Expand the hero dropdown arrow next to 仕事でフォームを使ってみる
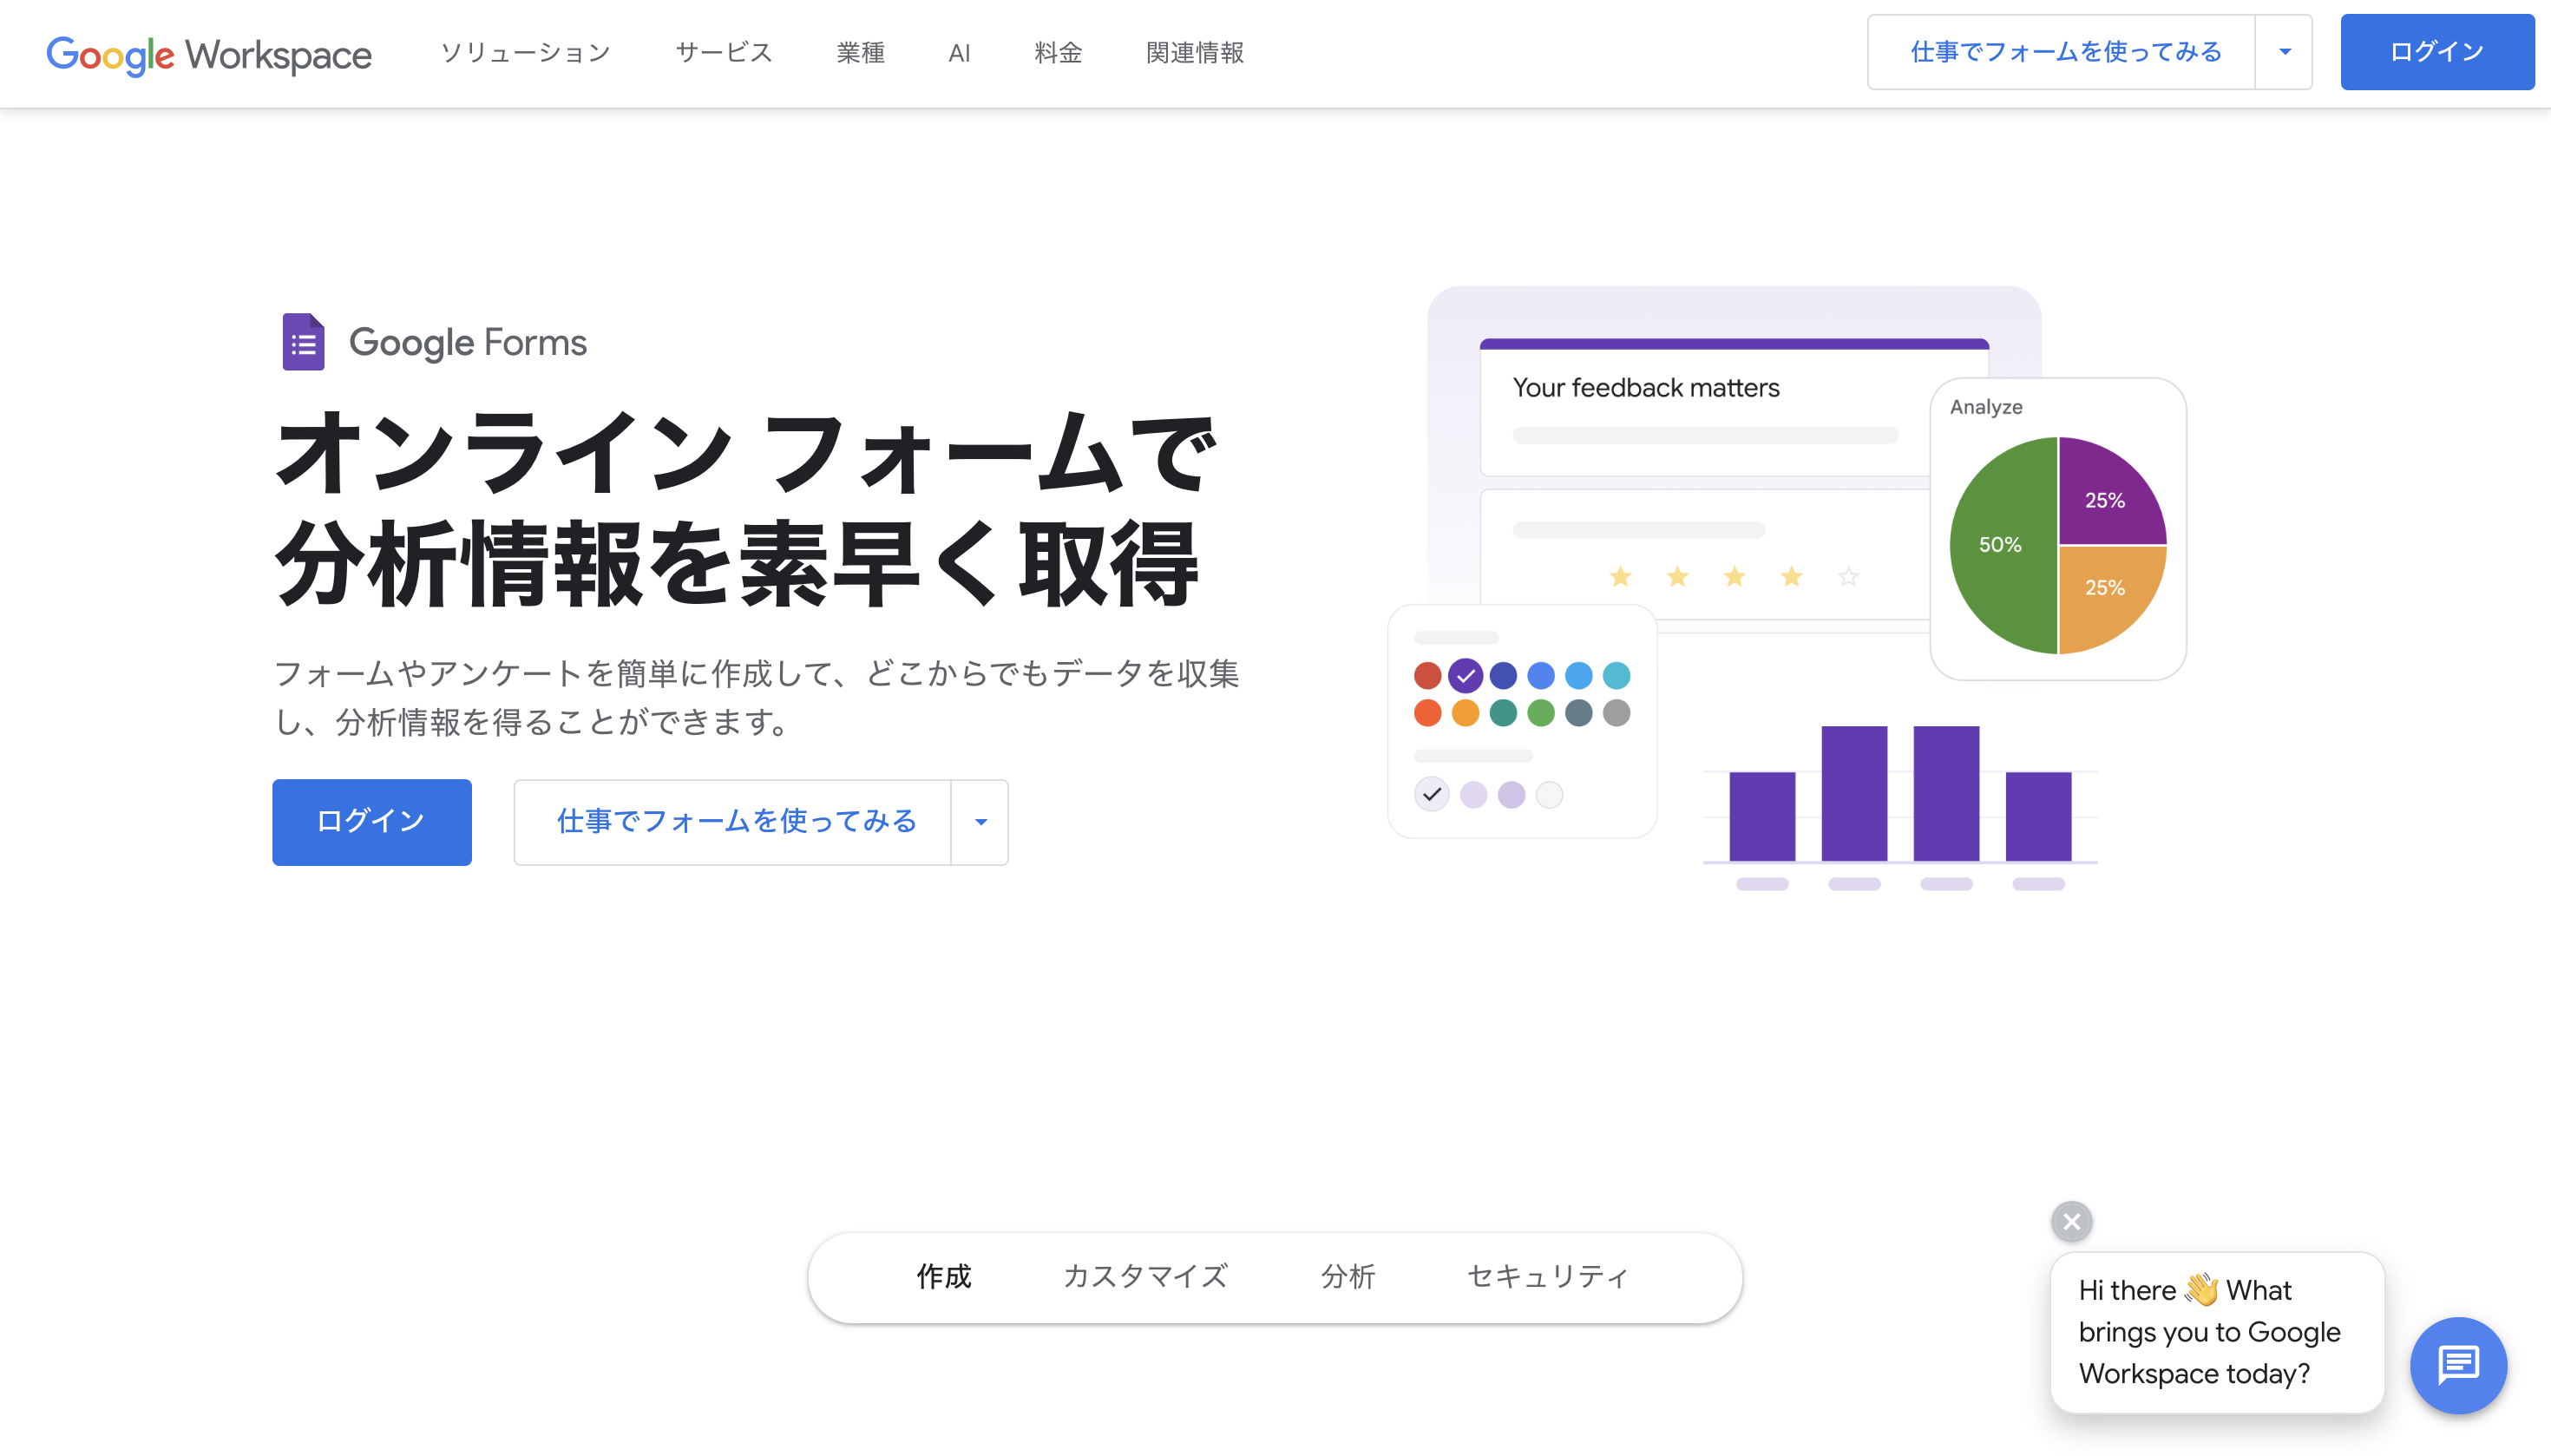Viewport: 2551px width, 1456px height. click(980, 822)
